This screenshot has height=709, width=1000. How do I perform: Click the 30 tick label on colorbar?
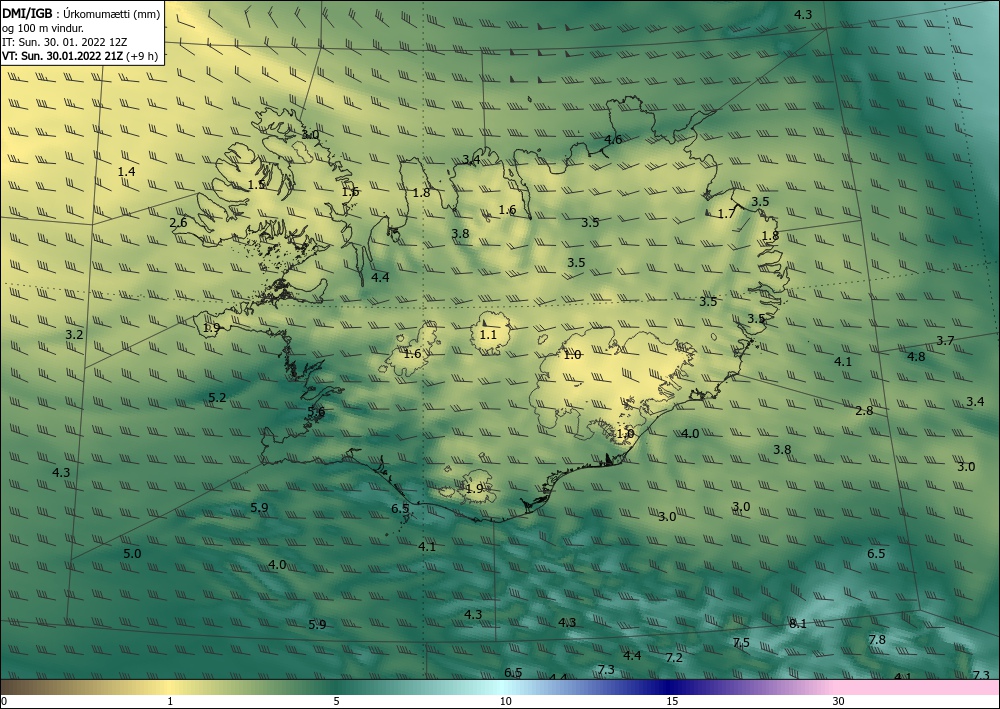pyautogui.click(x=839, y=701)
